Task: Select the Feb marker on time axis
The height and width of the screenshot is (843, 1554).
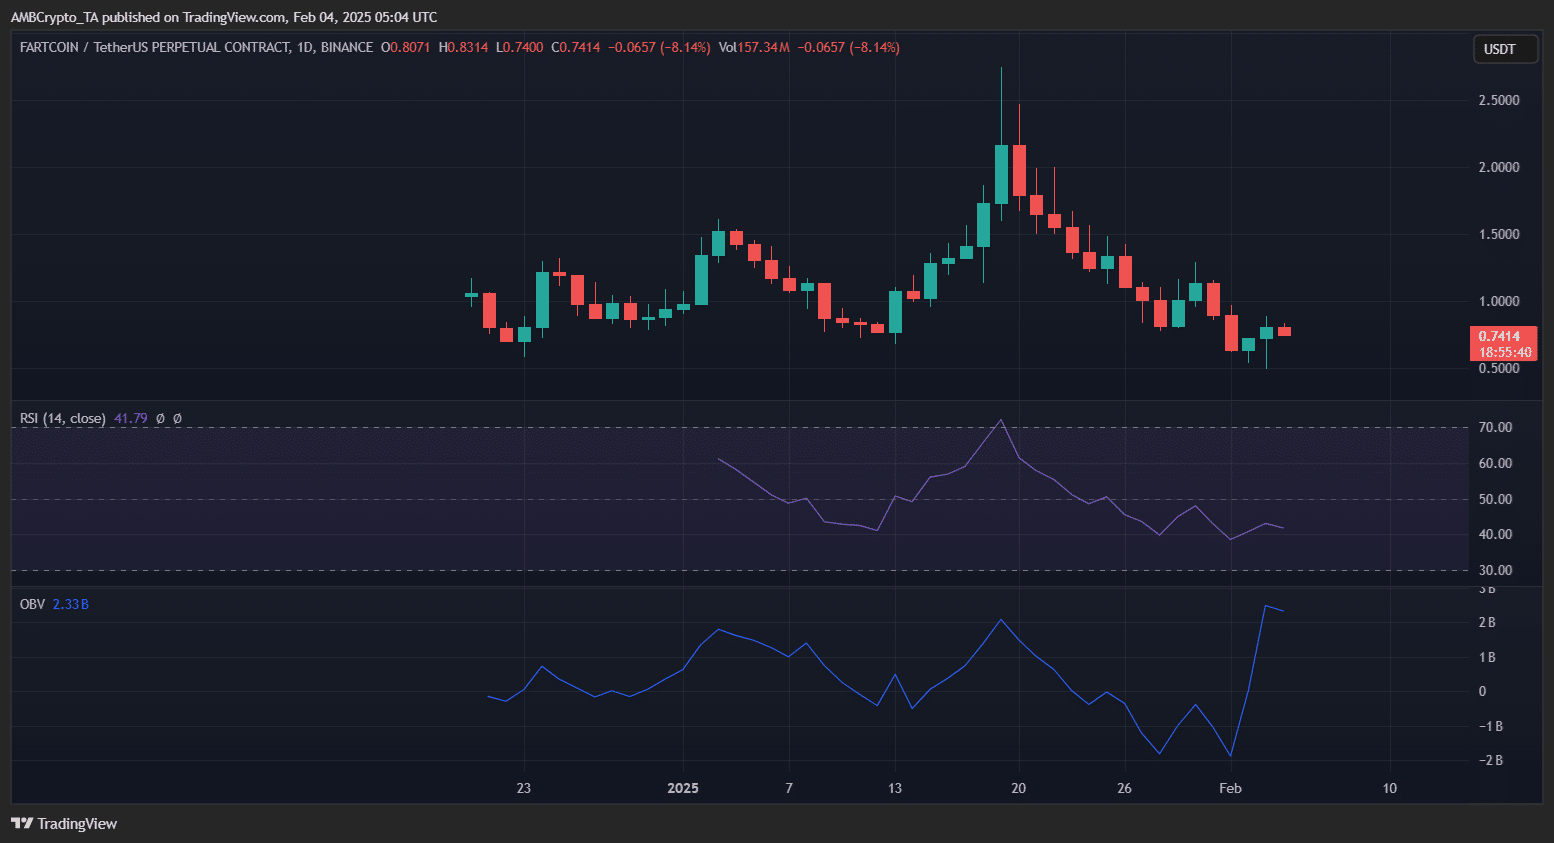Action: tap(1230, 788)
